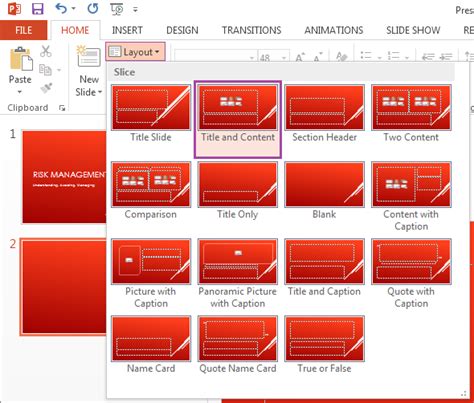Select slide 1 Risk Management thumbnail
This screenshot has width=474, height=403.
(x=64, y=177)
